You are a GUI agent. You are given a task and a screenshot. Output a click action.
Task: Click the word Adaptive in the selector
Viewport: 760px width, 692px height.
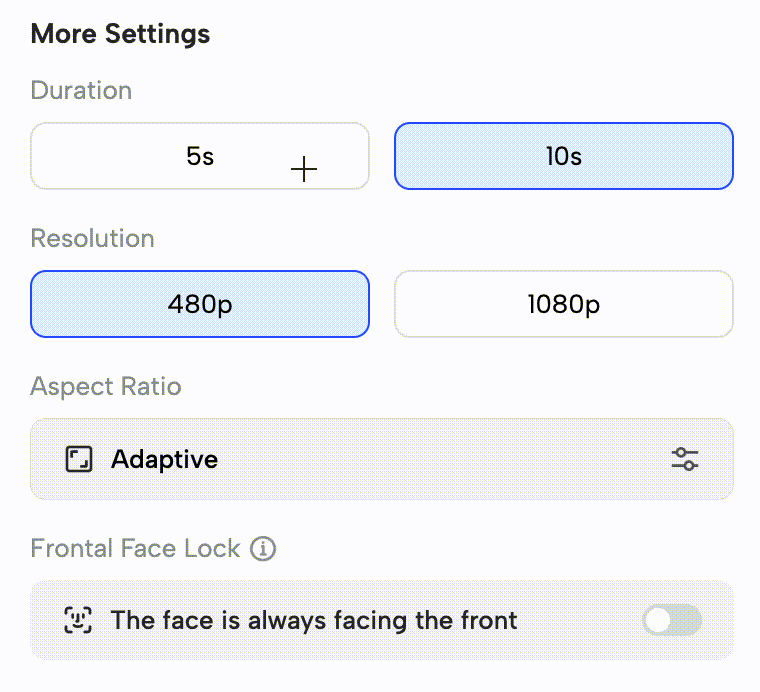coord(164,459)
